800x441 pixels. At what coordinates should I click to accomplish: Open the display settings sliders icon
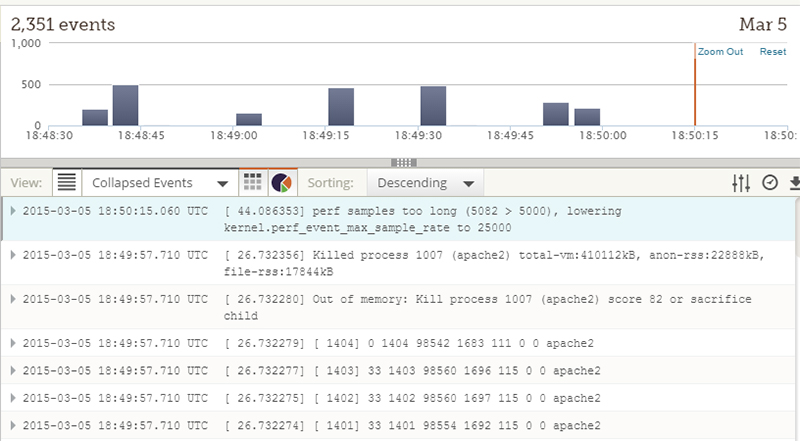(741, 183)
